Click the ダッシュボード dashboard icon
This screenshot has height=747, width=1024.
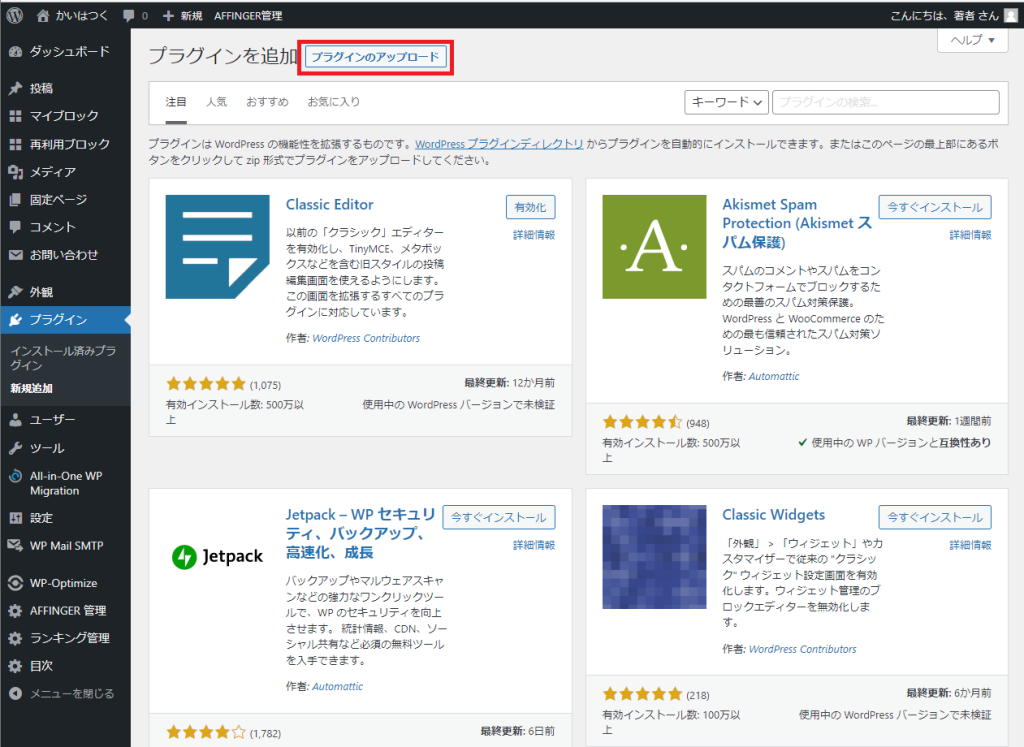pos(16,52)
